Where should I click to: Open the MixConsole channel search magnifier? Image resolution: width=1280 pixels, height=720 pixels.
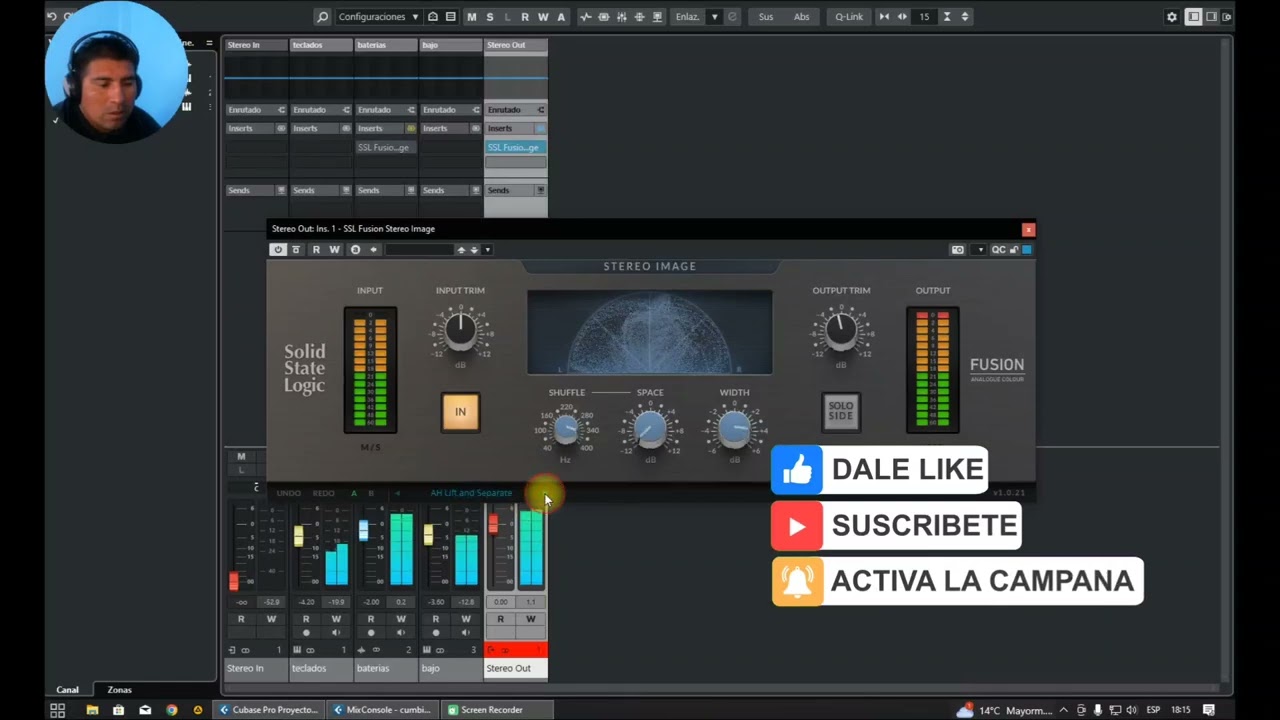(322, 17)
